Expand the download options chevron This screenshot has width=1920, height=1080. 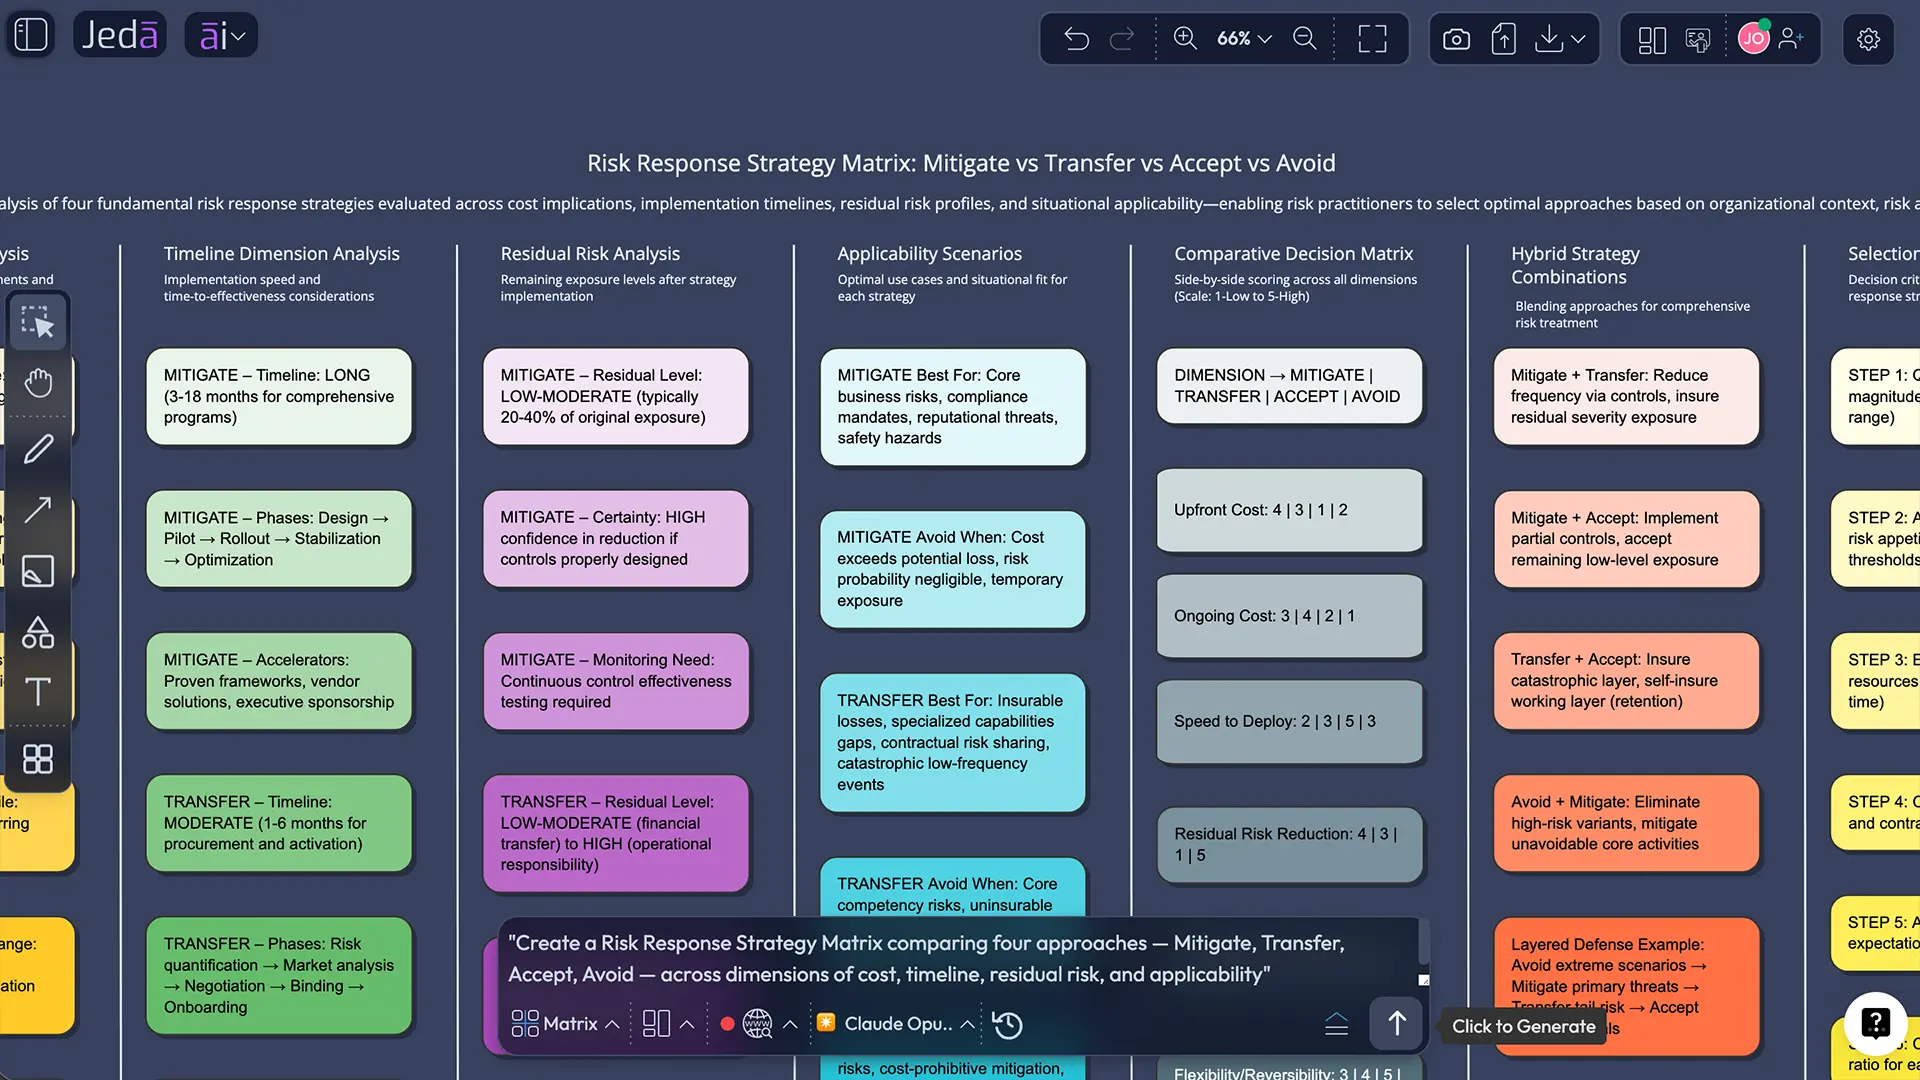1578,39
